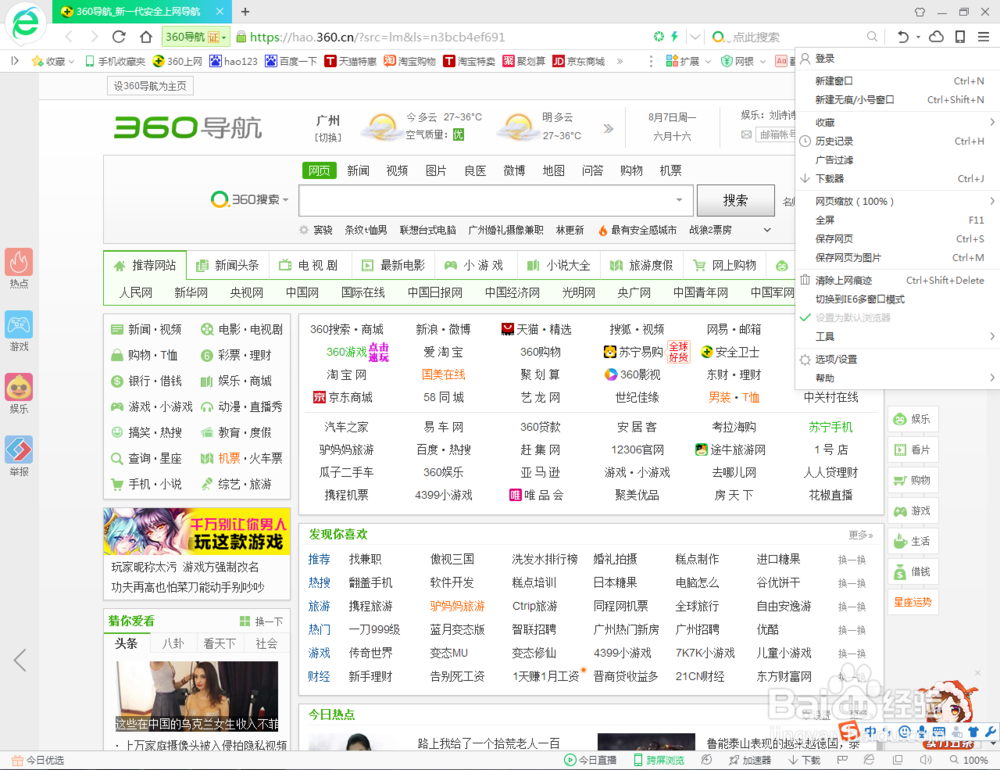Image resolution: width=1000 pixels, height=770 pixels.
Task: Open 下载 in status bar
Action: coord(804,760)
